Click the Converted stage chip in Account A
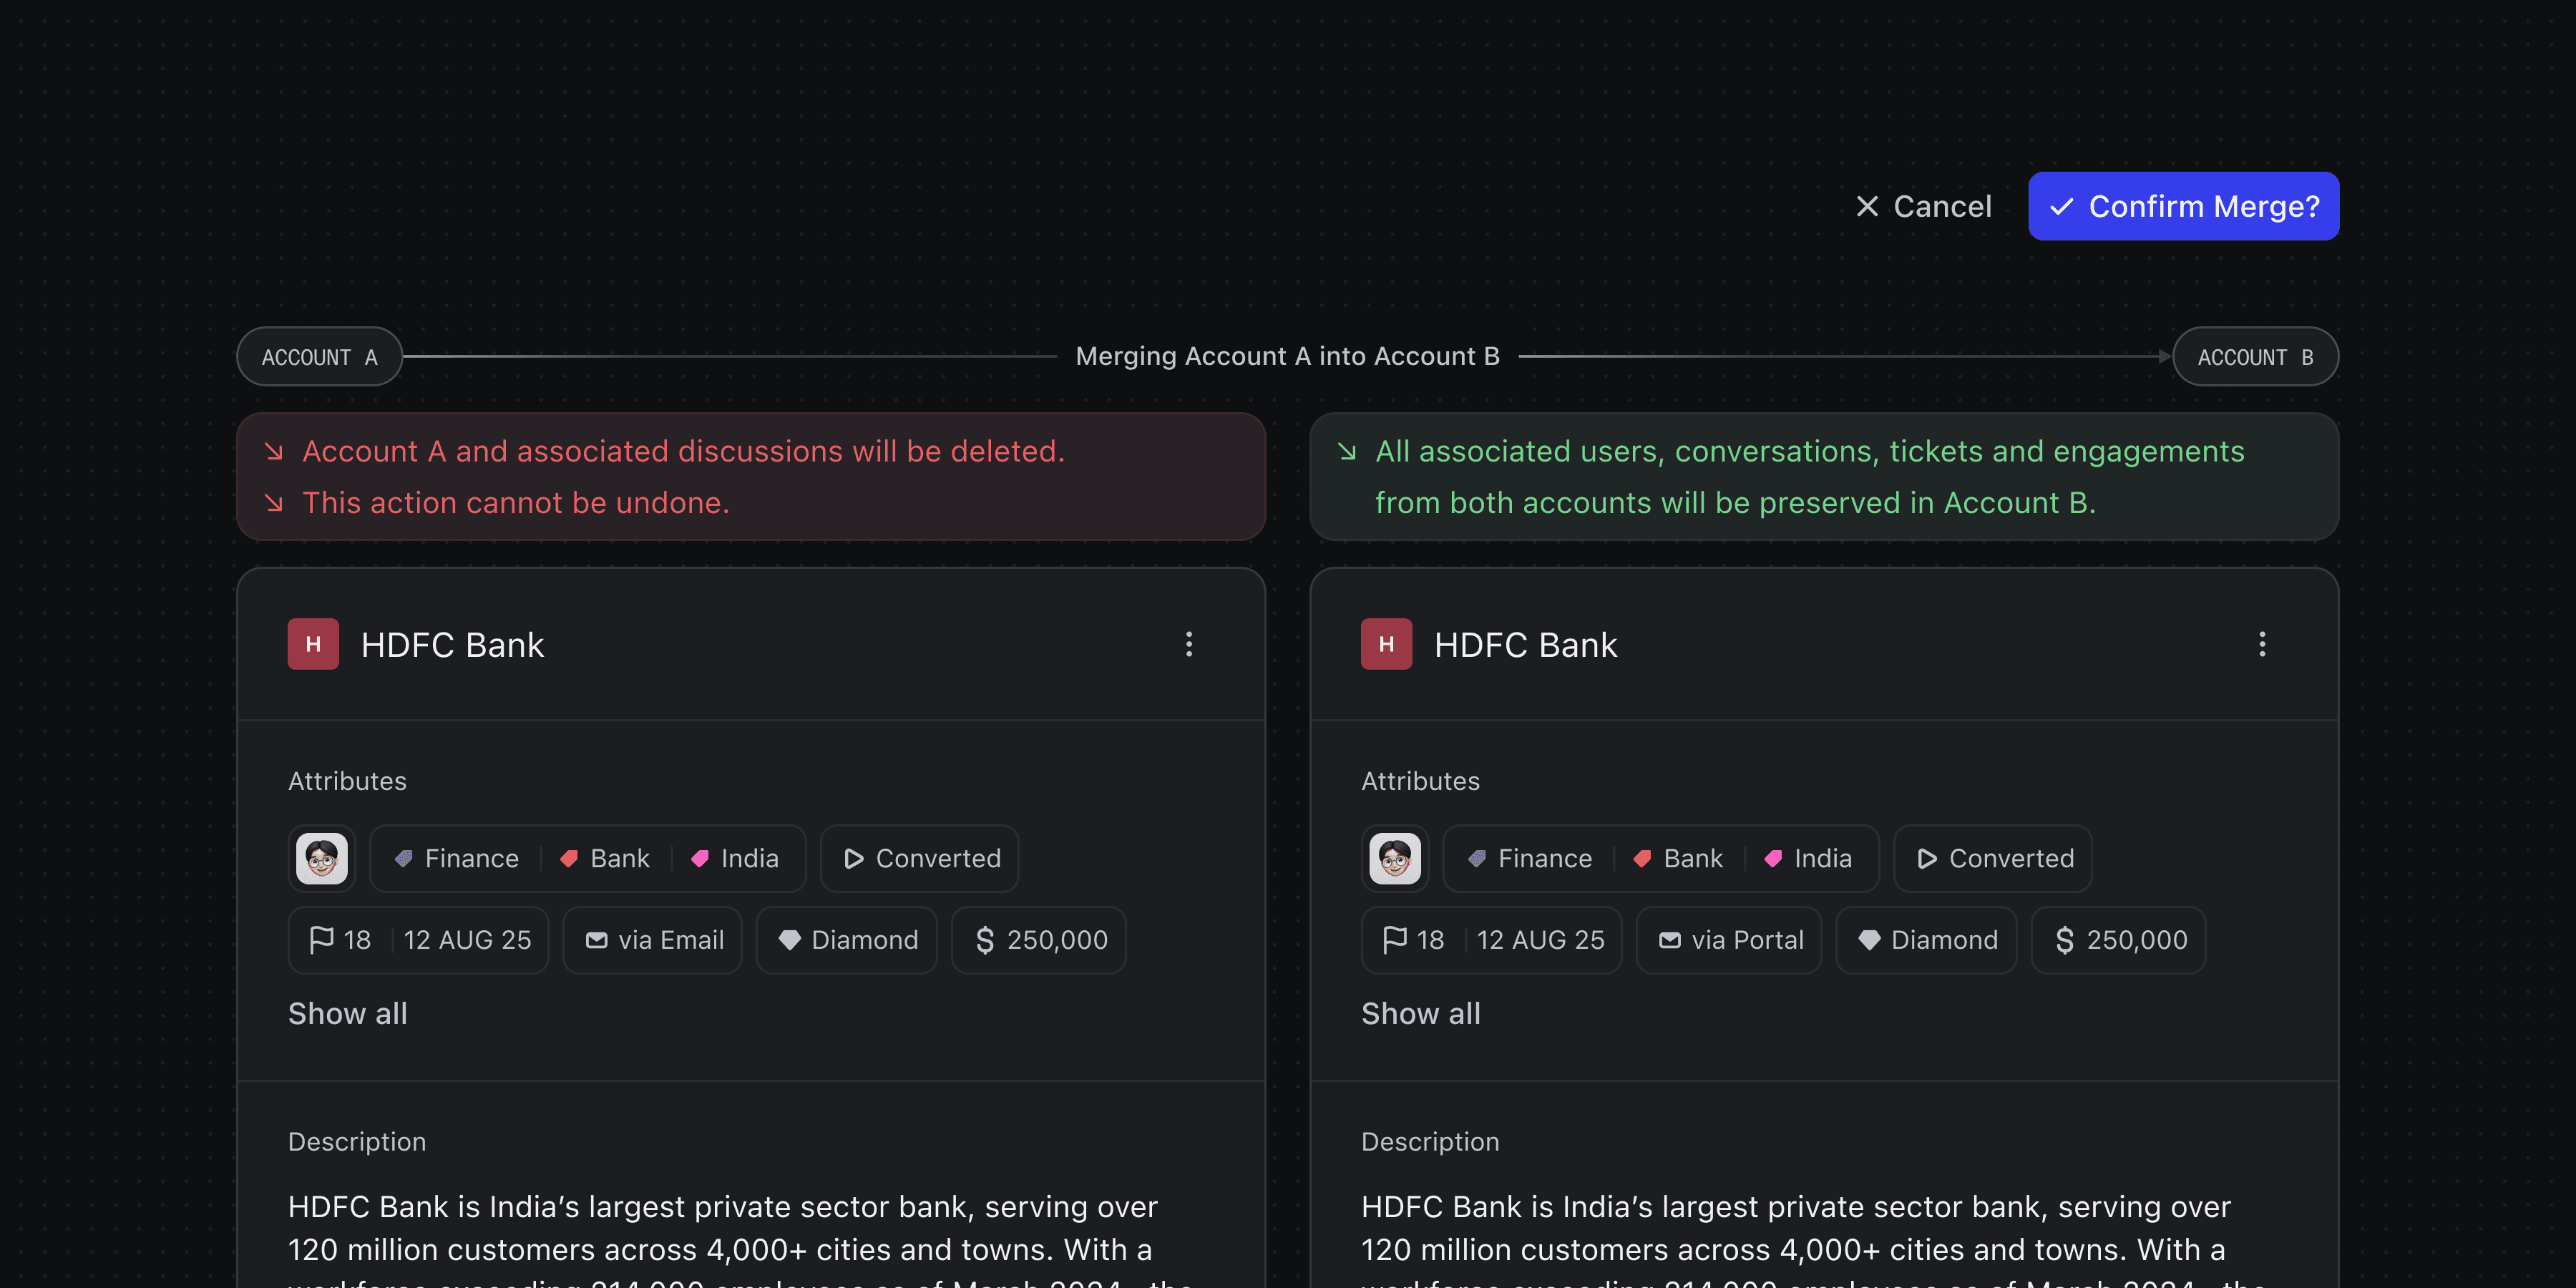The image size is (2576, 1288). [920, 858]
